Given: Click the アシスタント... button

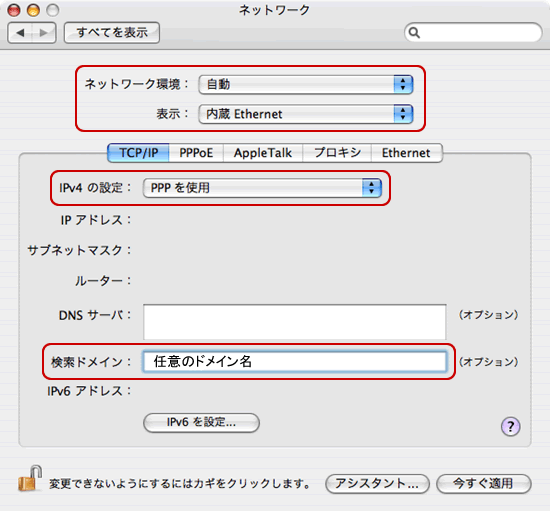Looking at the screenshot, I should click(x=377, y=484).
